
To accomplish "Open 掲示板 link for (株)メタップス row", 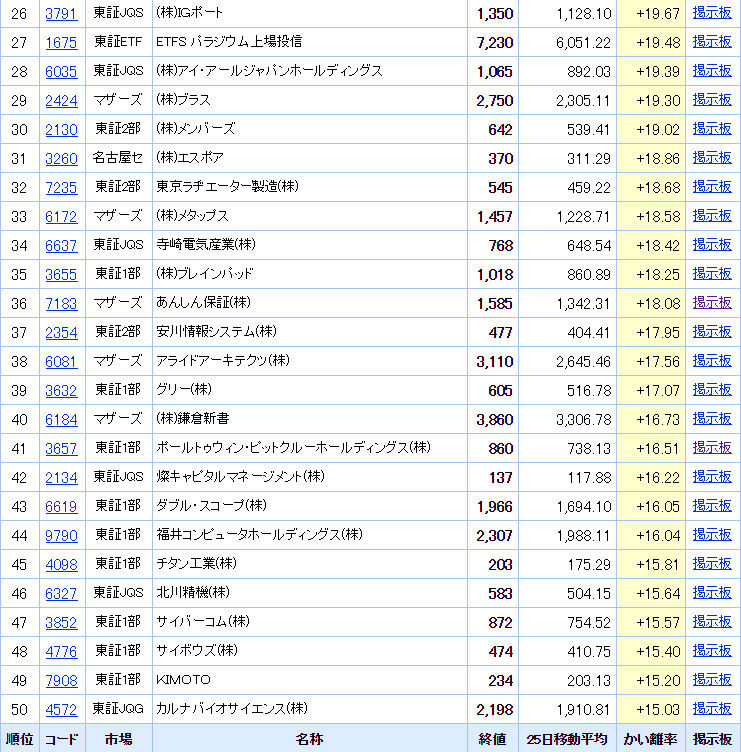I will point(712,216).
